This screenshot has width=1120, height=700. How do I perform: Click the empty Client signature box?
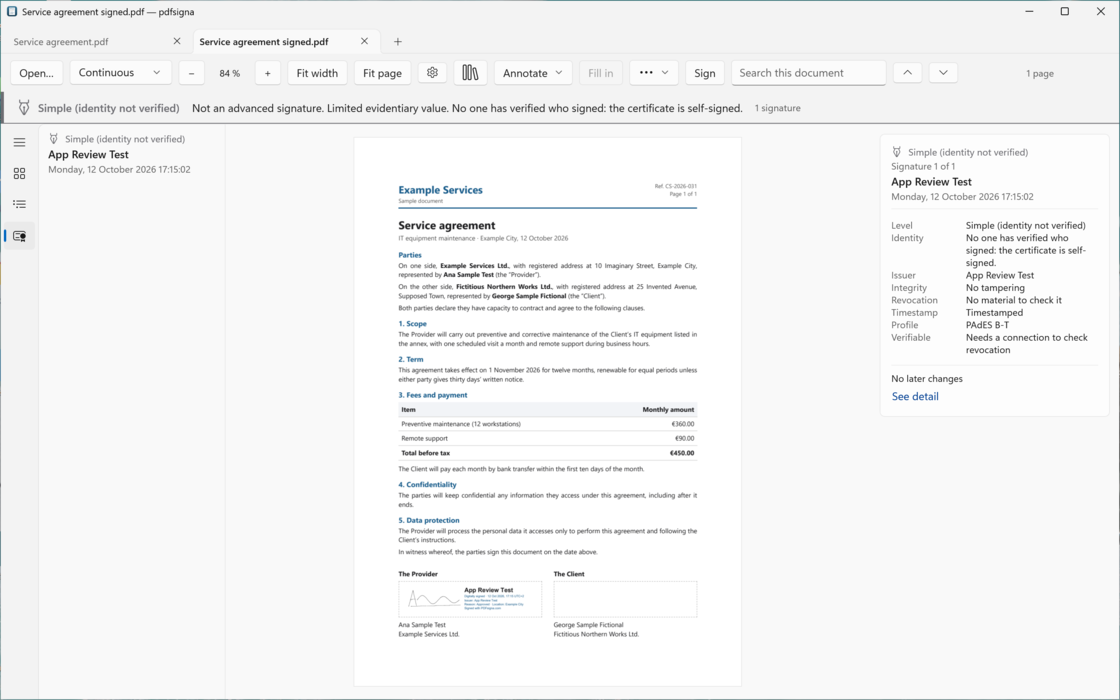point(625,599)
